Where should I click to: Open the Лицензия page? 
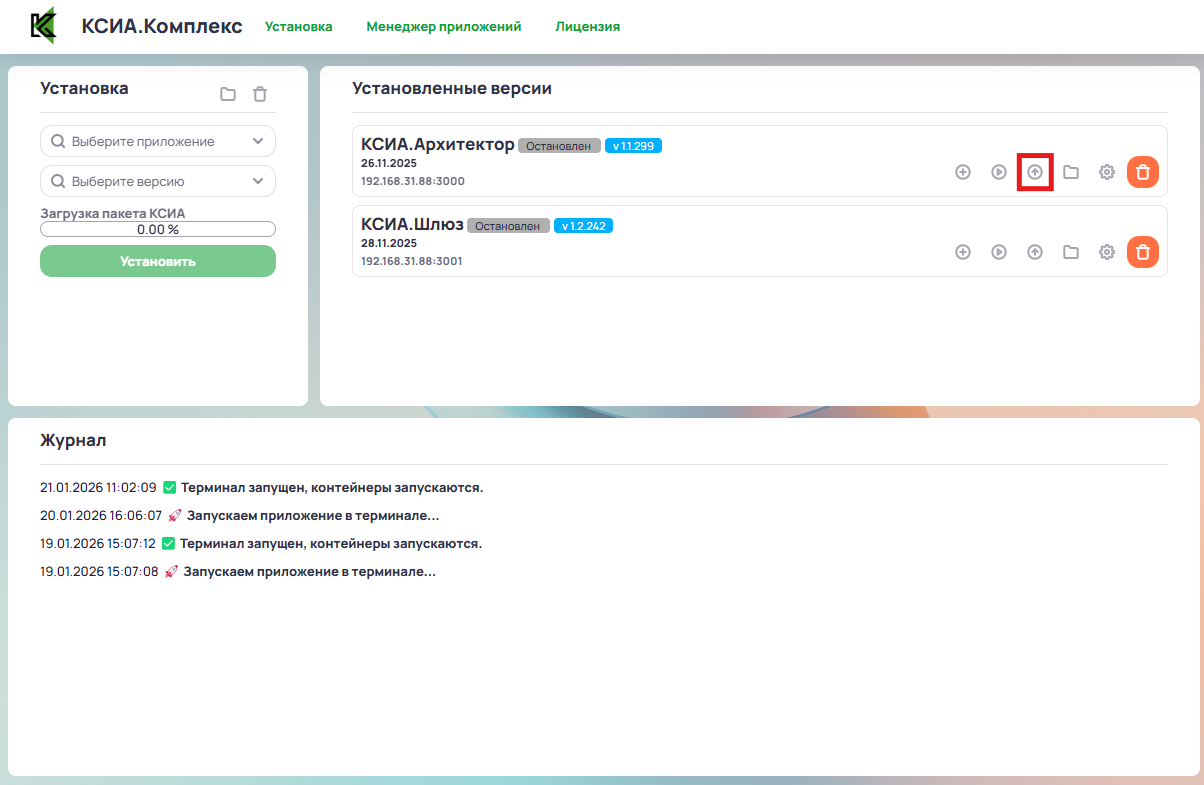click(x=588, y=27)
